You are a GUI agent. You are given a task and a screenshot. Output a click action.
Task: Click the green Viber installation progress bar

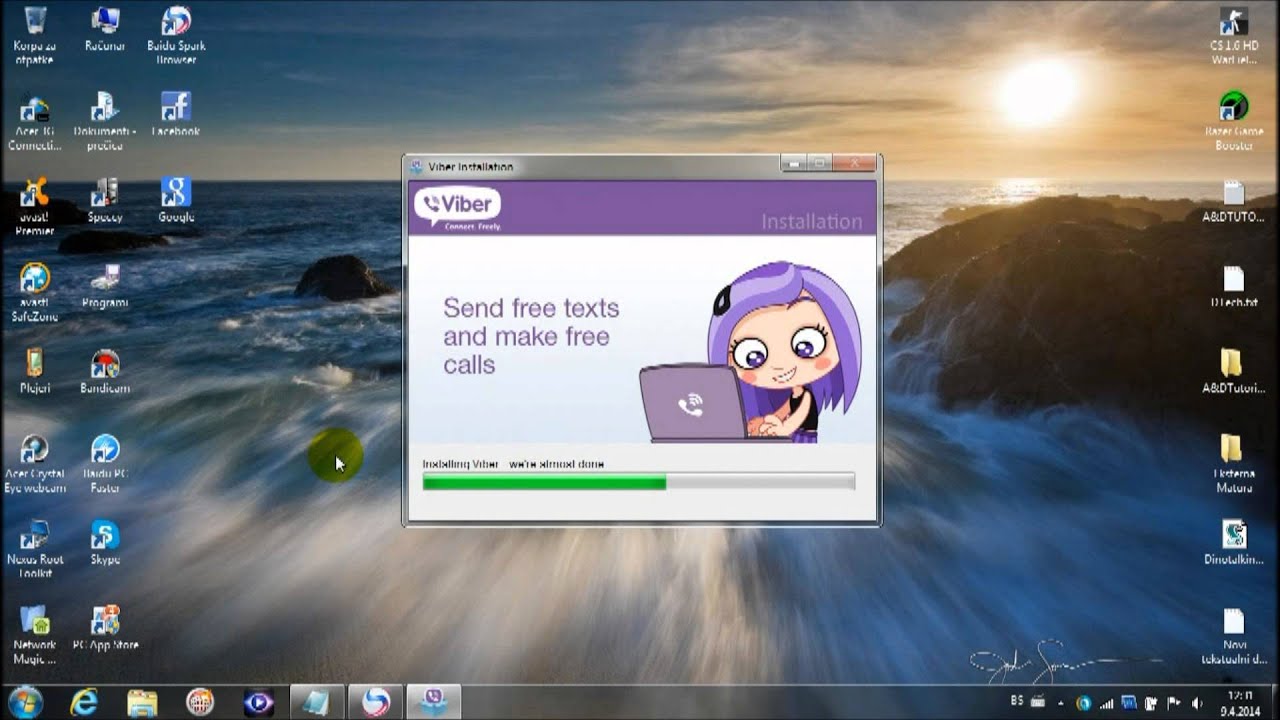coord(638,482)
